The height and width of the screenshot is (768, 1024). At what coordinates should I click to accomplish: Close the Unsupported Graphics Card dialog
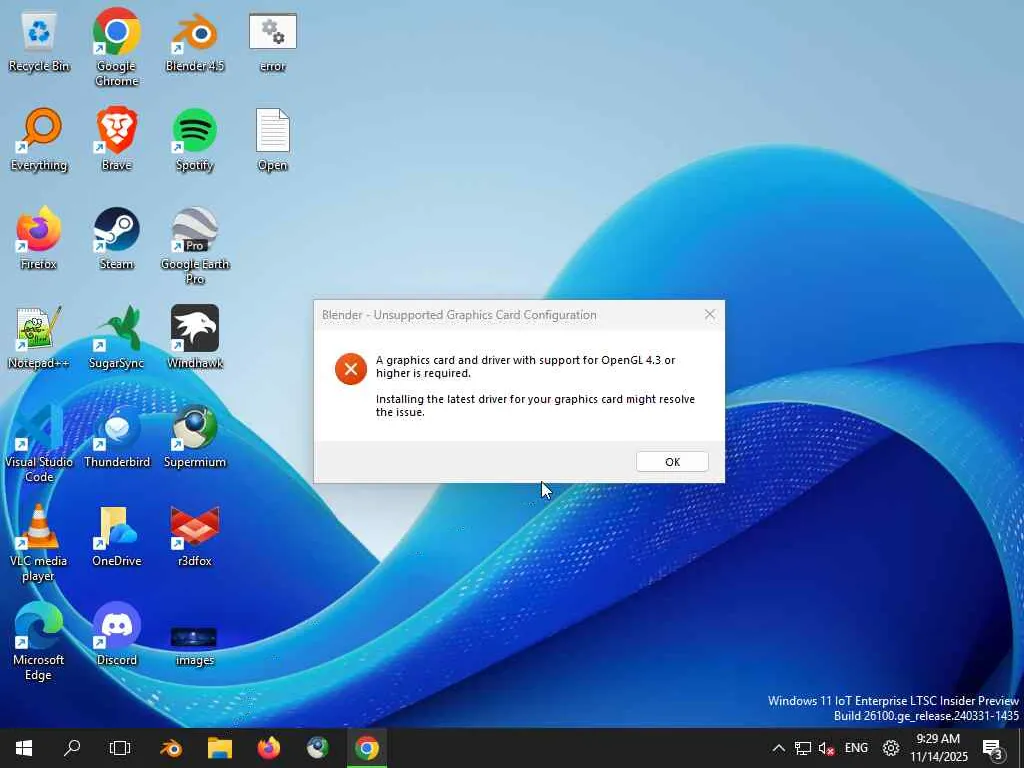710,315
